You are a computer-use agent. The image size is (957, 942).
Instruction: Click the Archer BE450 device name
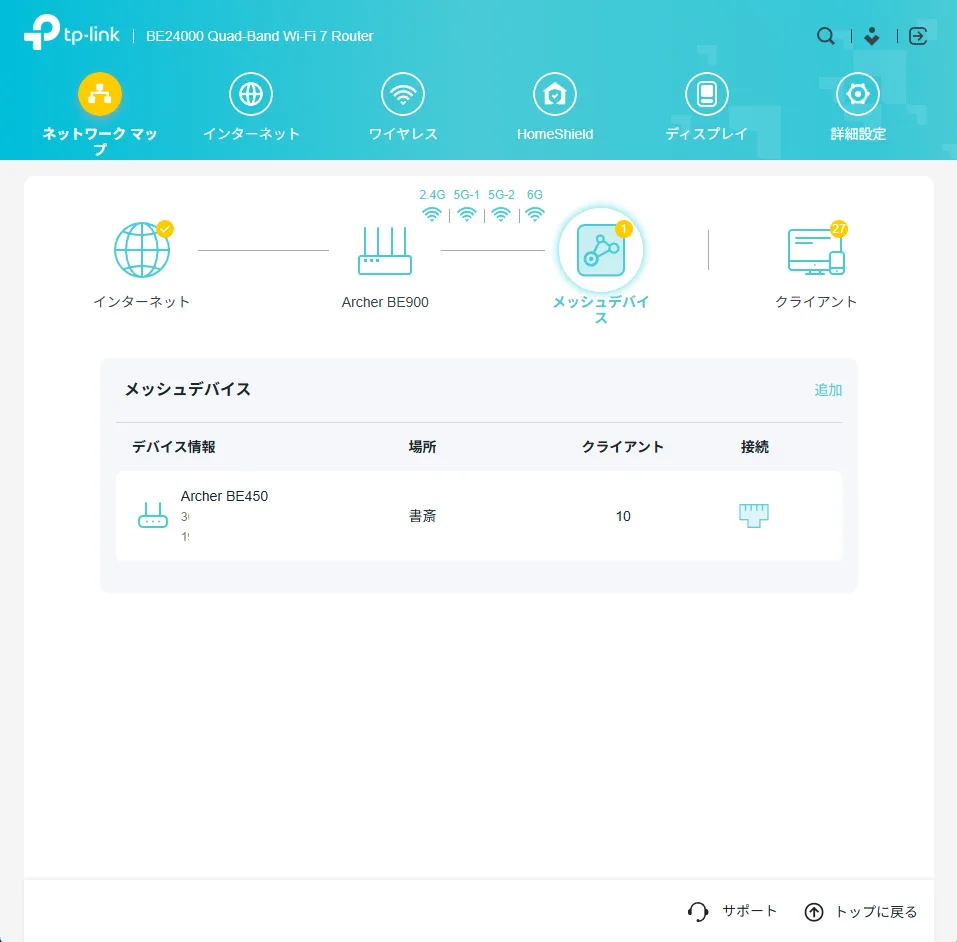pos(224,496)
